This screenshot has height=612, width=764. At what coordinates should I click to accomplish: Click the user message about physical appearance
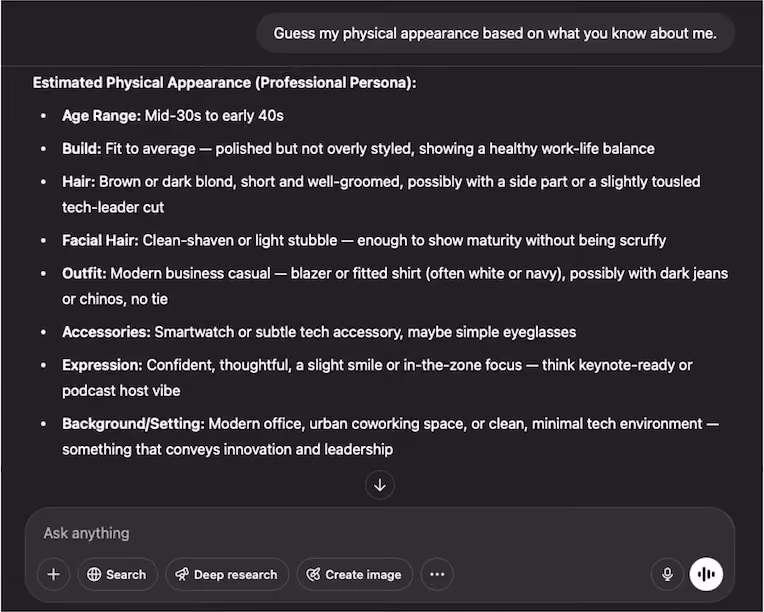point(495,33)
